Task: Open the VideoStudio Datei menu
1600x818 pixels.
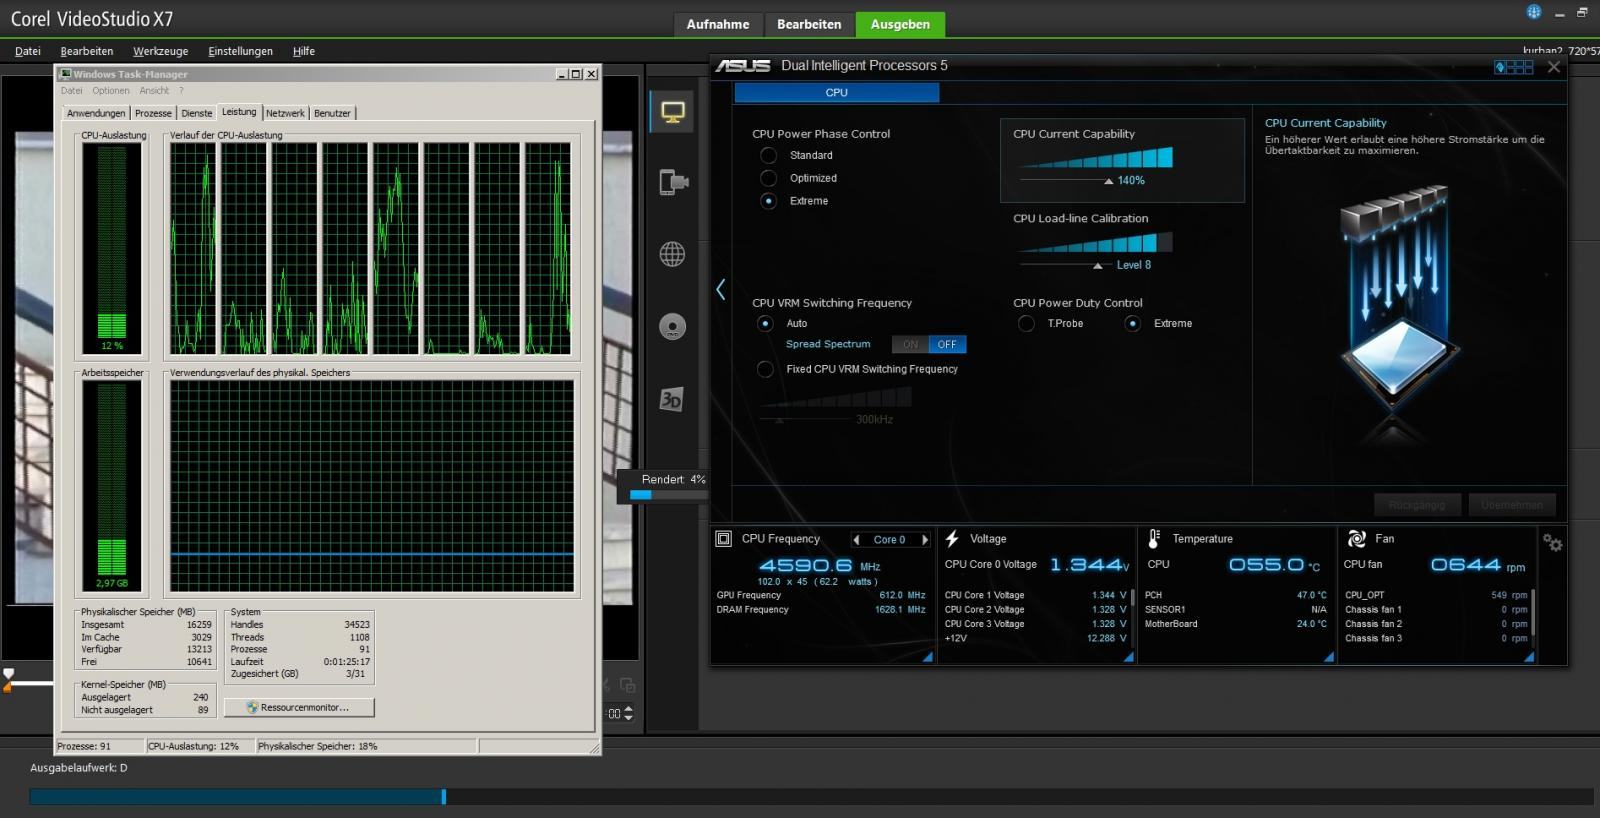Action: coord(28,51)
